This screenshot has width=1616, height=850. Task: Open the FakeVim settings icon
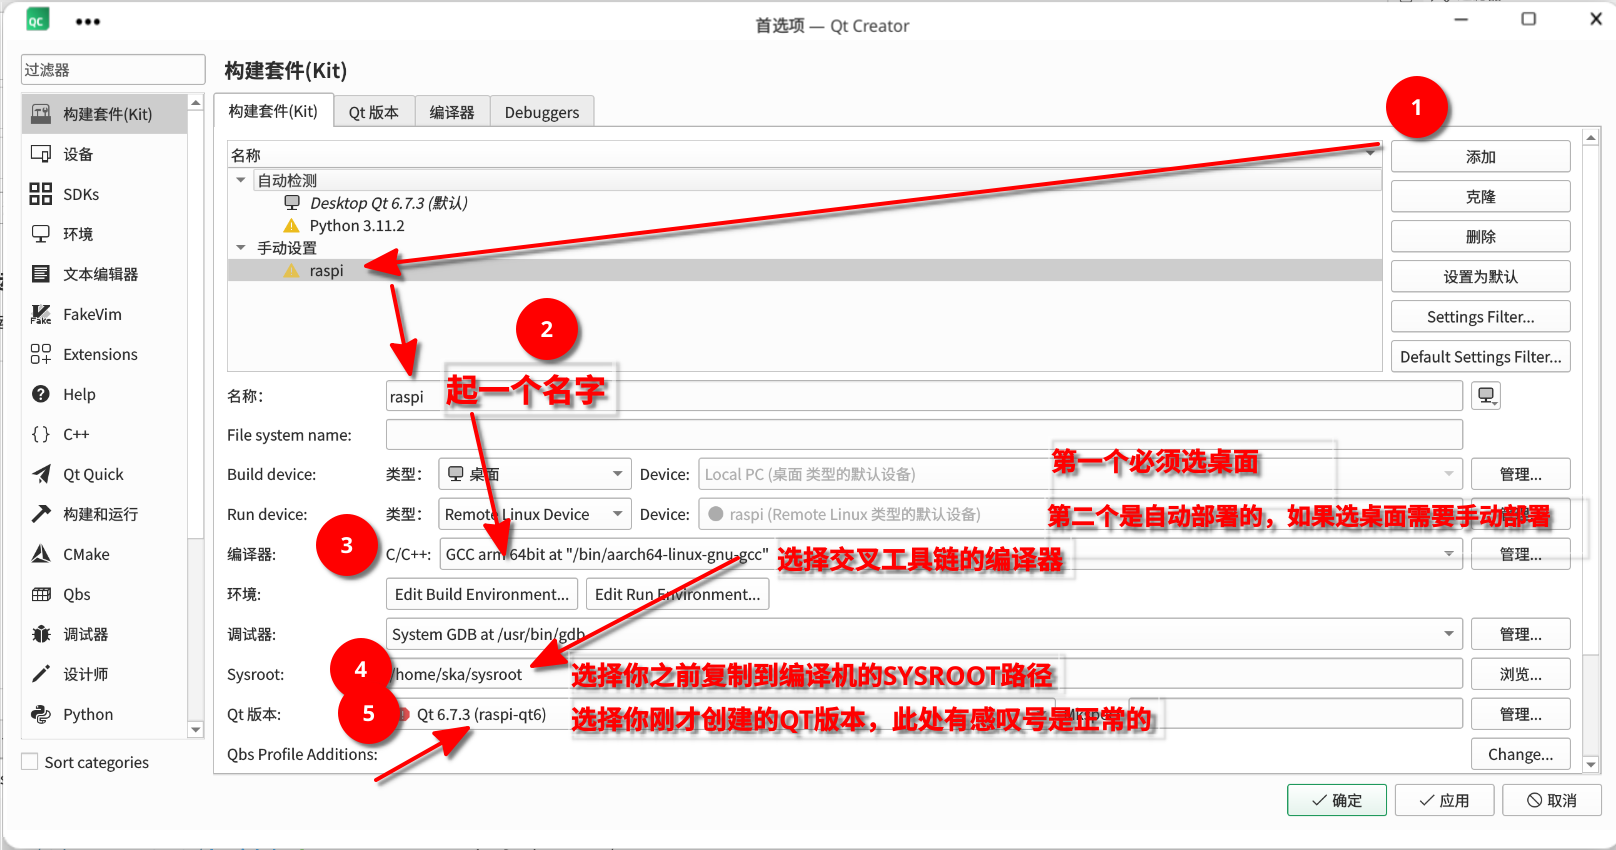41,314
